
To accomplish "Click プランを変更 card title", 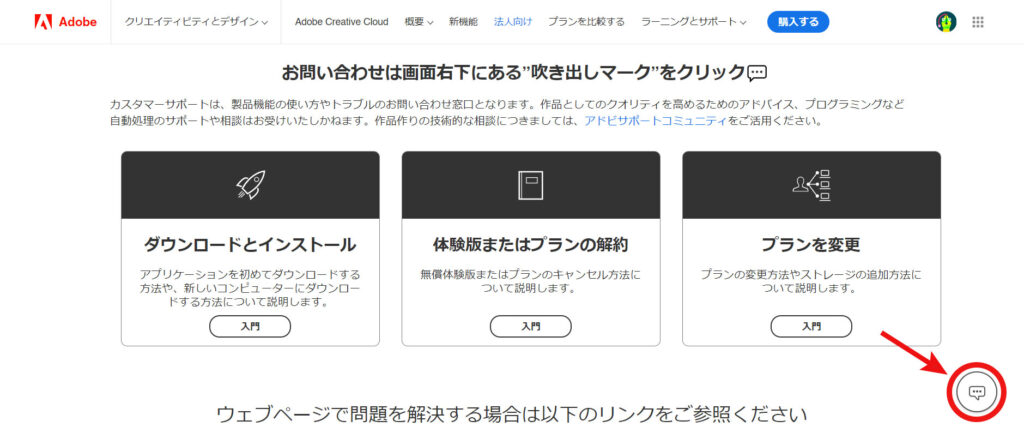I will (x=811, y=245).
